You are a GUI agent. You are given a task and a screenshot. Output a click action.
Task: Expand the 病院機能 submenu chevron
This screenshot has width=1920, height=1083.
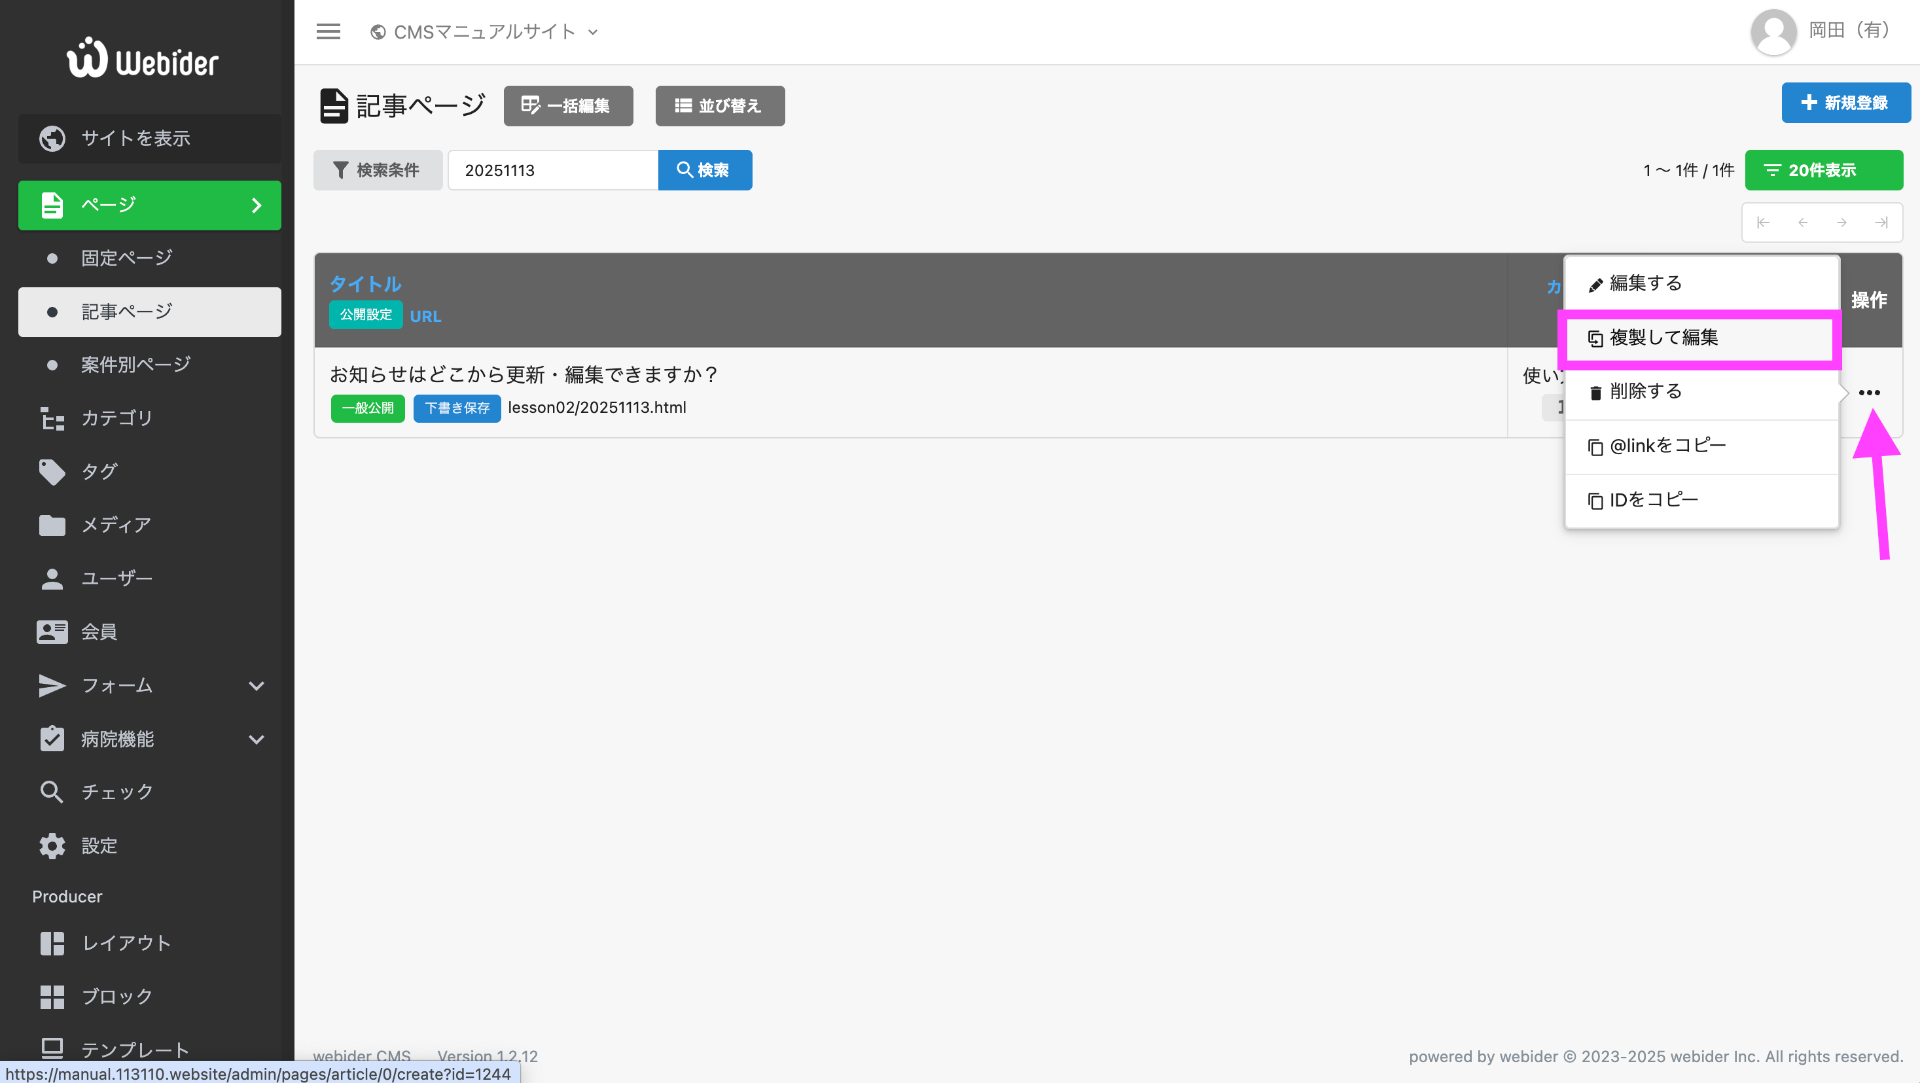[256, 739]
